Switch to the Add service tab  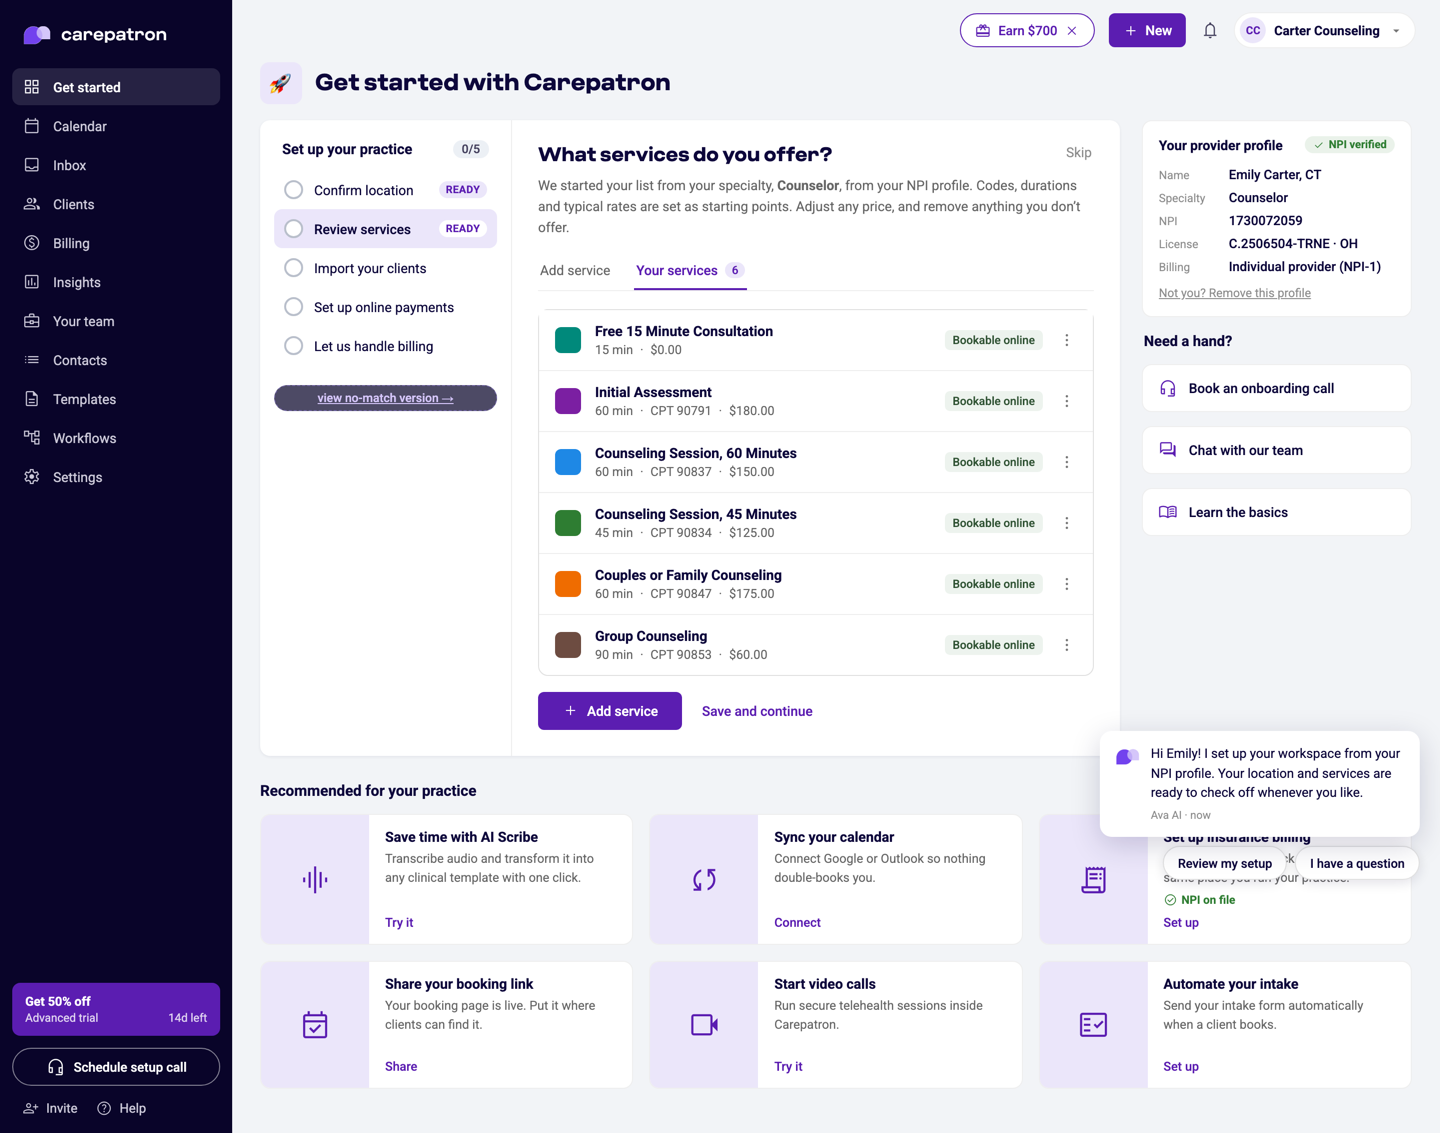tap(575, 270)
